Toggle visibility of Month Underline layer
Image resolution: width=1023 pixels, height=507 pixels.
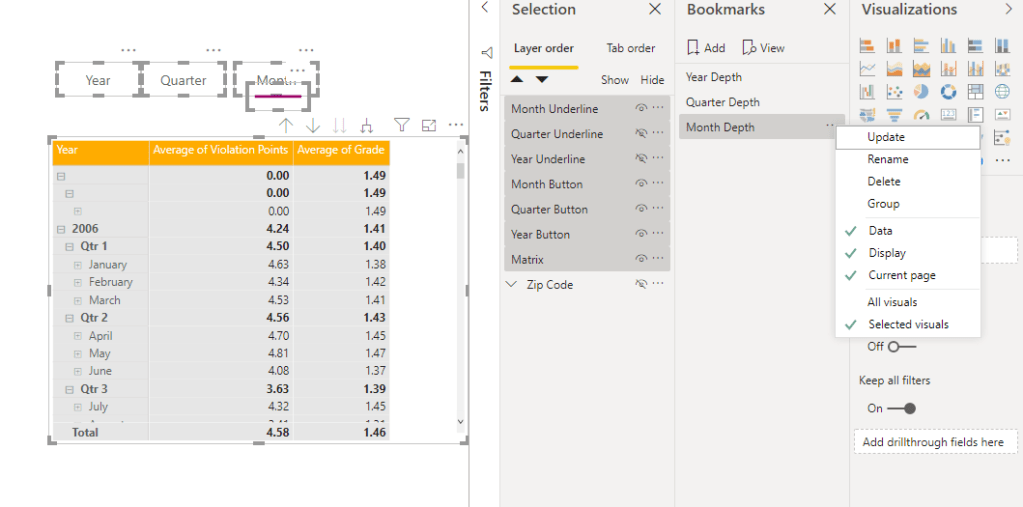(640, 109)
